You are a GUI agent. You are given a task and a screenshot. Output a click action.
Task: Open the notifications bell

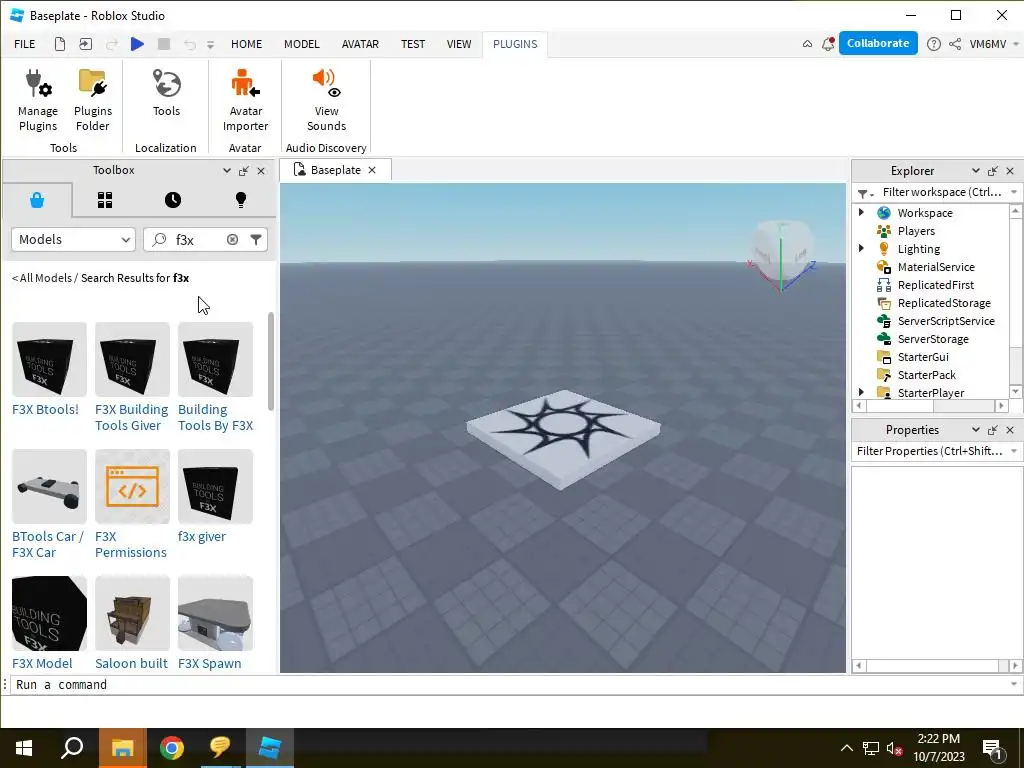pyautogui.click(x=827, y=44)
